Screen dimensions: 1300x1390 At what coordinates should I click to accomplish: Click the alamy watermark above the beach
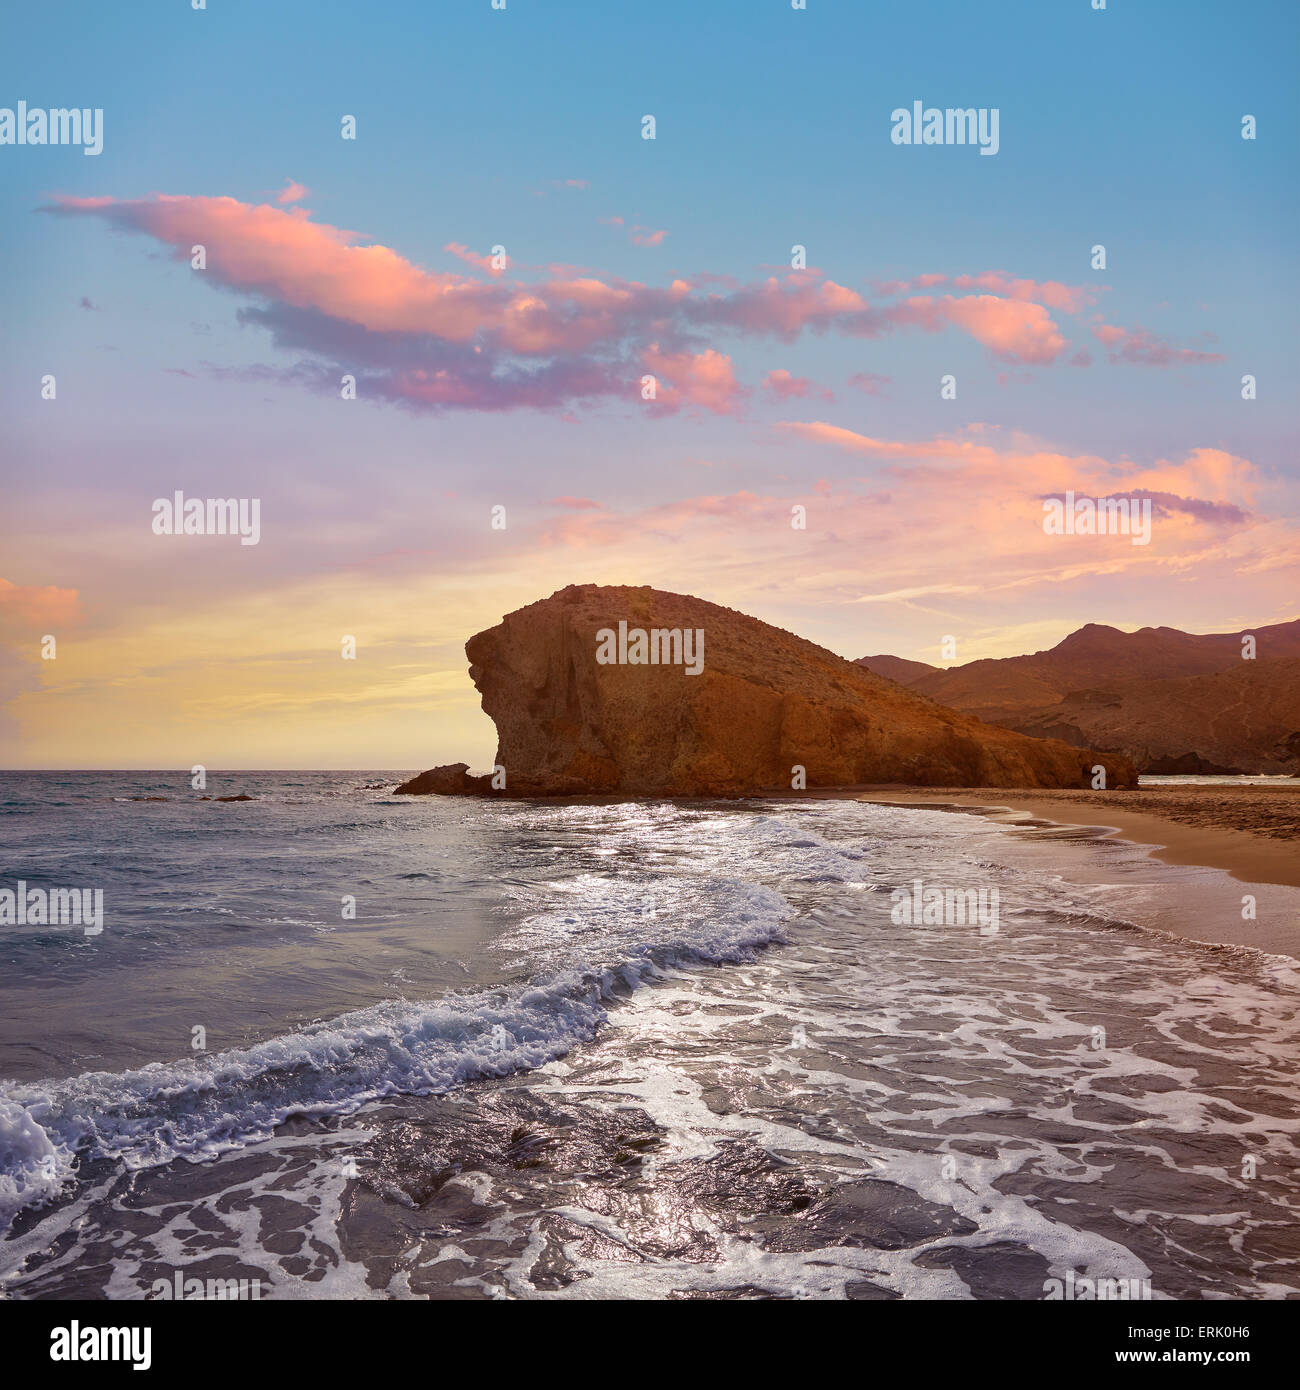(x=944, y=908)
